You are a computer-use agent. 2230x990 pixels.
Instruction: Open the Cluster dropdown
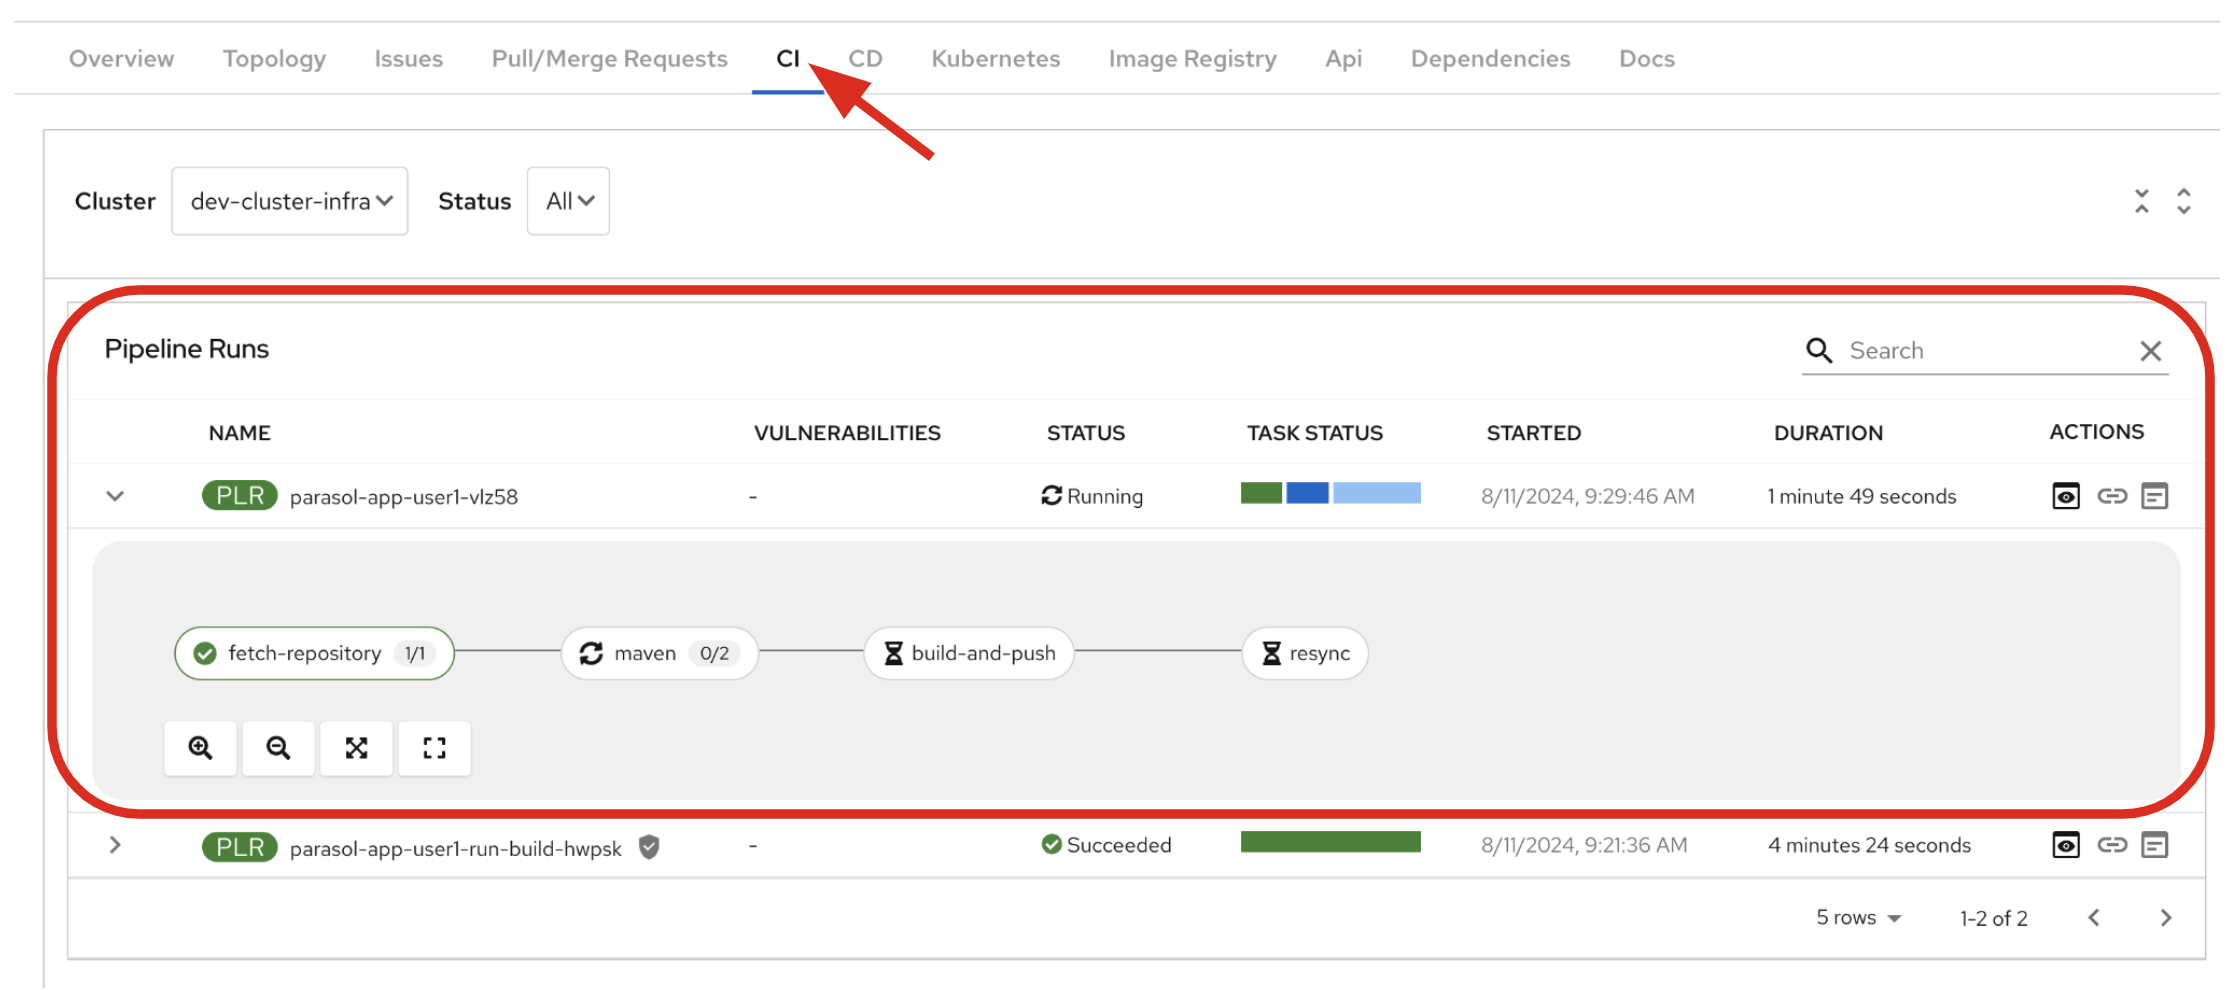[x=289, y=201]
